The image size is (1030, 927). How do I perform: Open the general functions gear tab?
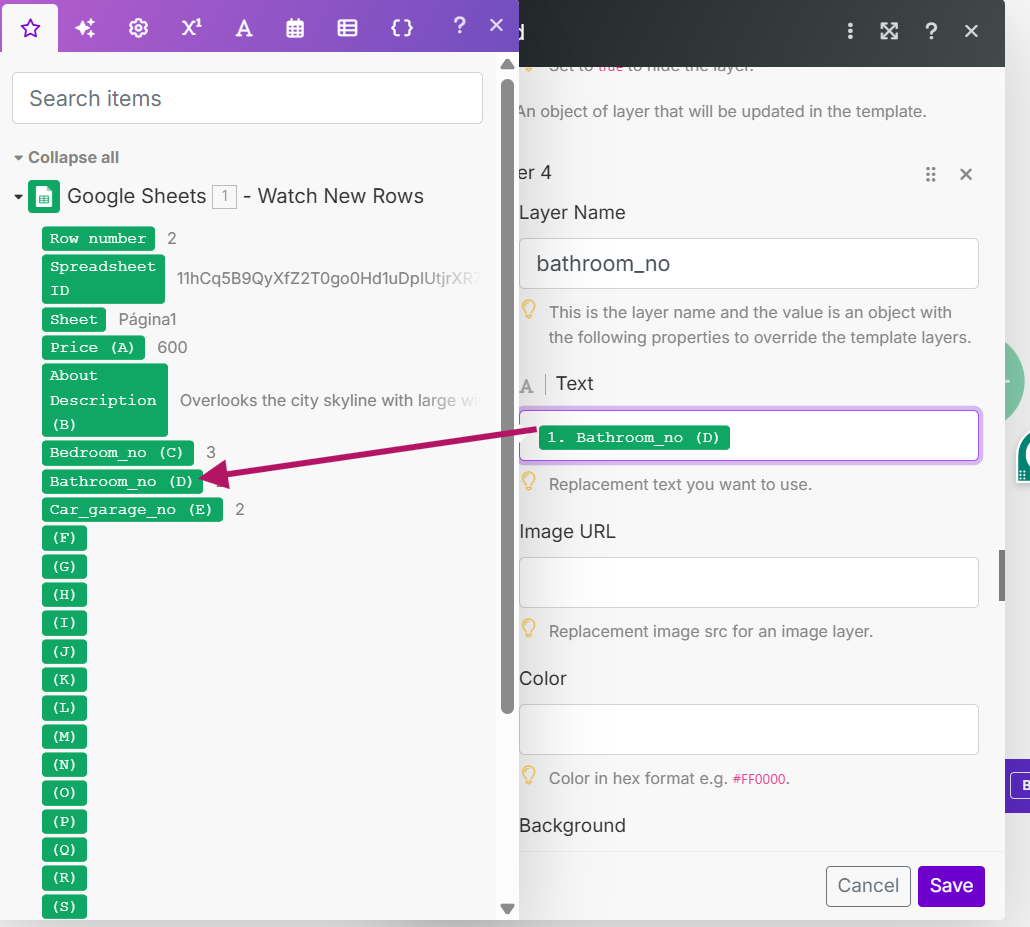tap(138, 28)
